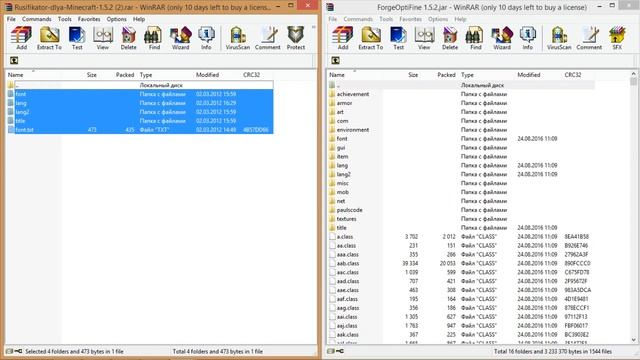Click Add icon in ForgeOptiFine window
The height and width of the screenshot is (360, 640).
343,38
